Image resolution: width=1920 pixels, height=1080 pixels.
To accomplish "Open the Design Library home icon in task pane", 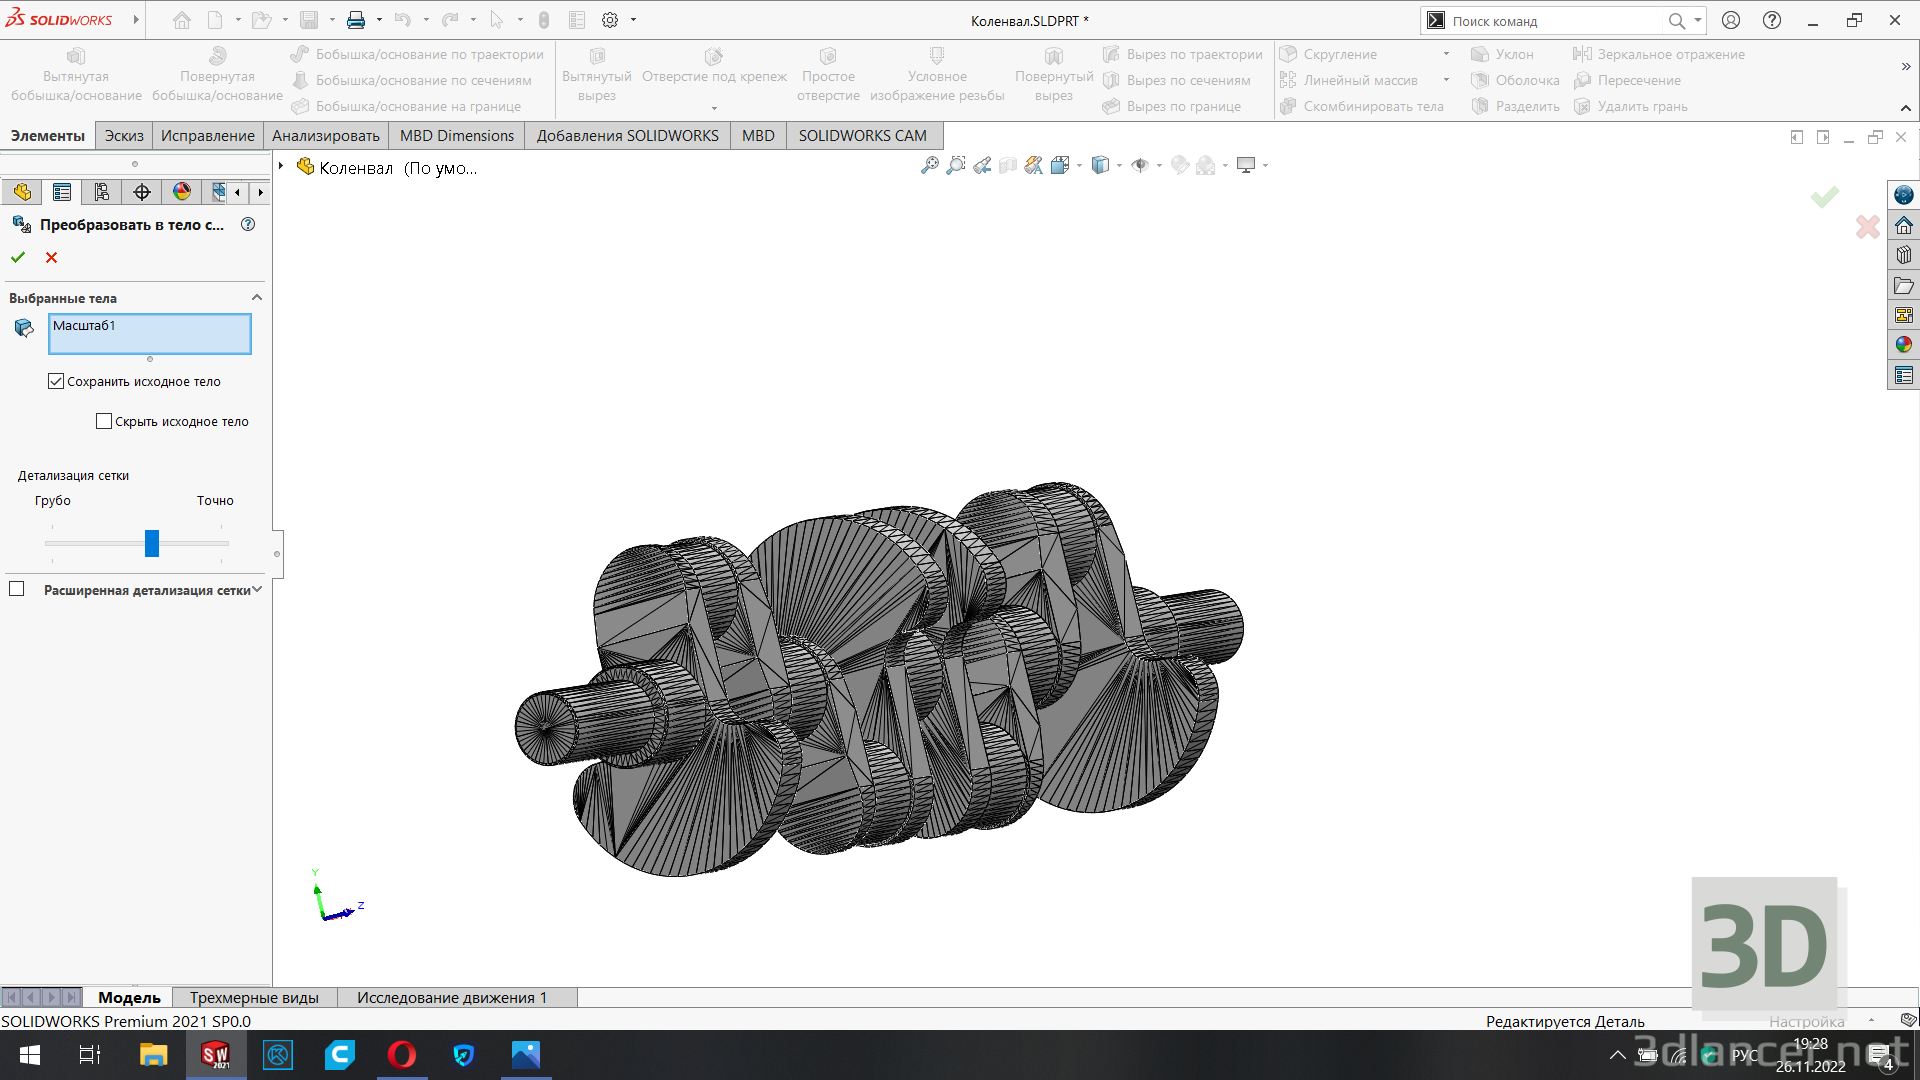I will coord(1904,225).
